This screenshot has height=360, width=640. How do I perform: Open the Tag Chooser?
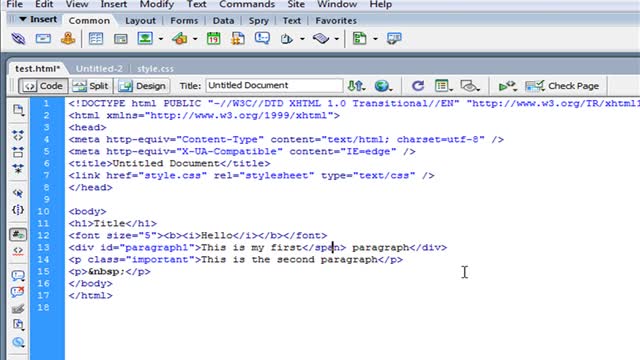394,39
